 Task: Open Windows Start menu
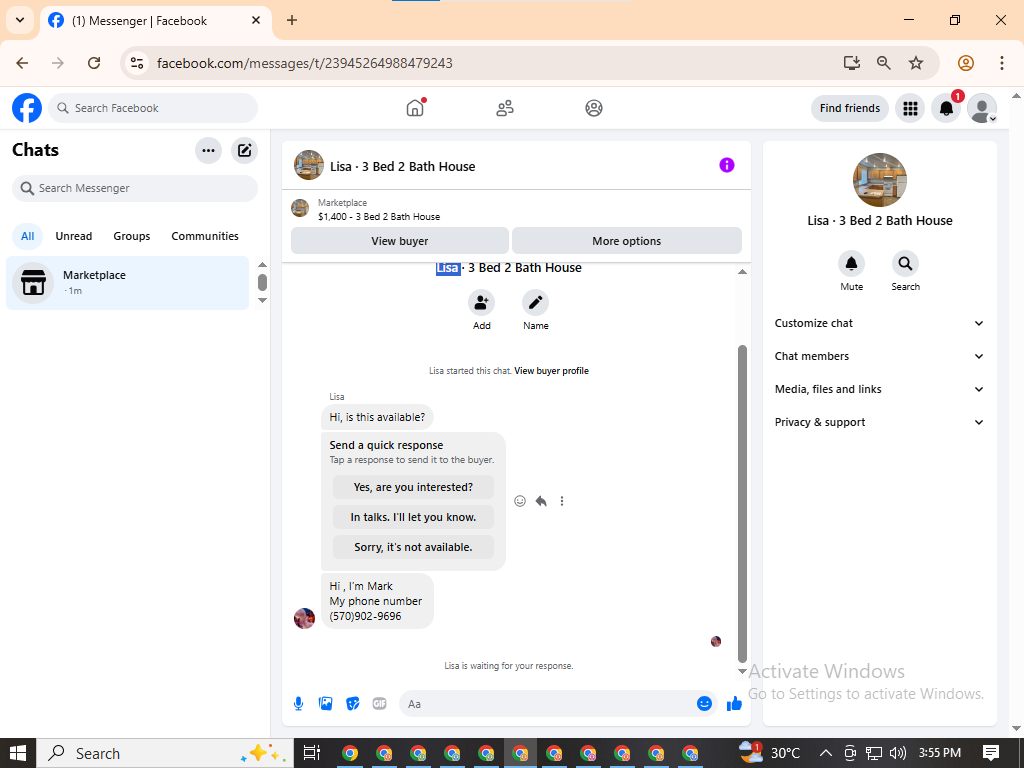pyautogui.click(x=18, y=753)
